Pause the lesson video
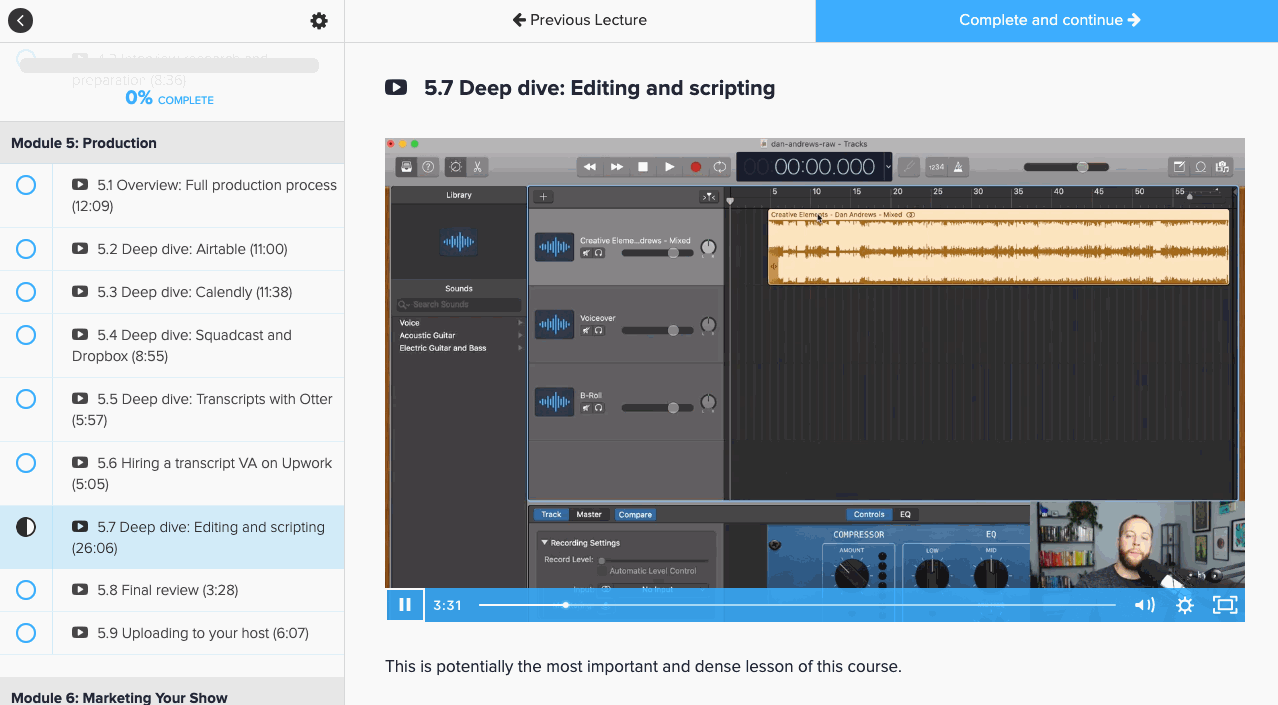The image size is (1278, 705). coord(404,604)
